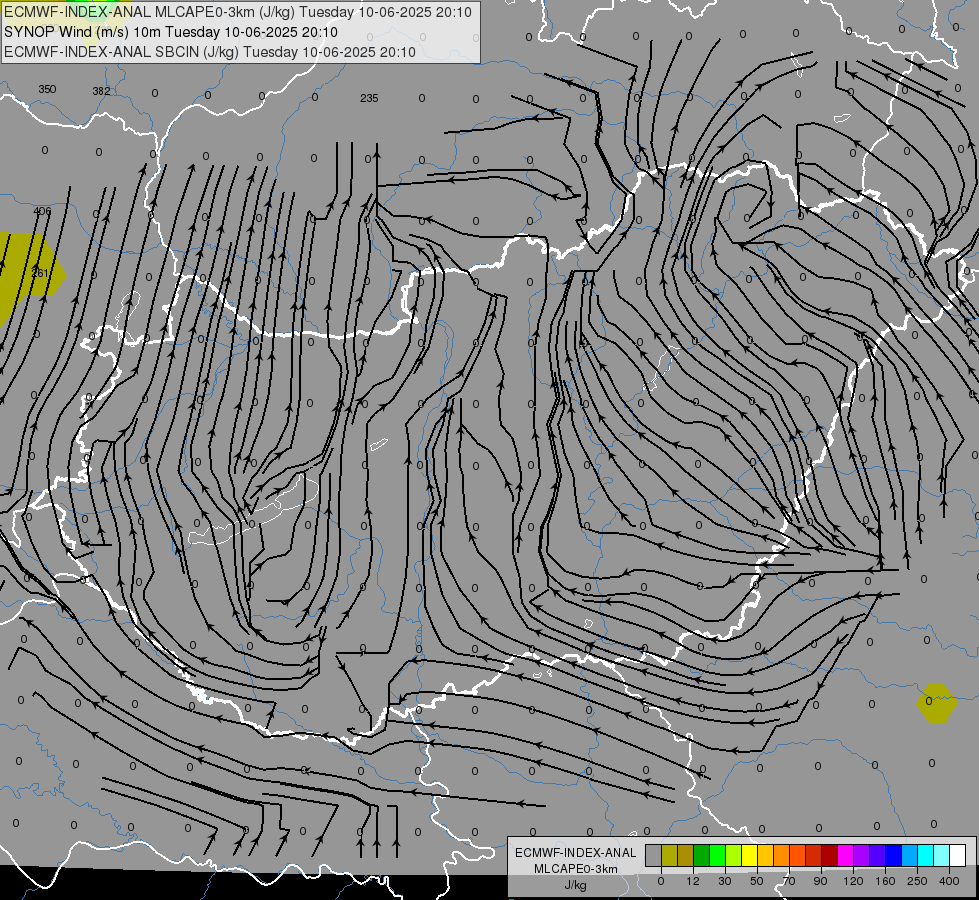This screenshot has width=979, height=900.
Task: Click the bright green legend swatch
Action: [x=717, y=855]
